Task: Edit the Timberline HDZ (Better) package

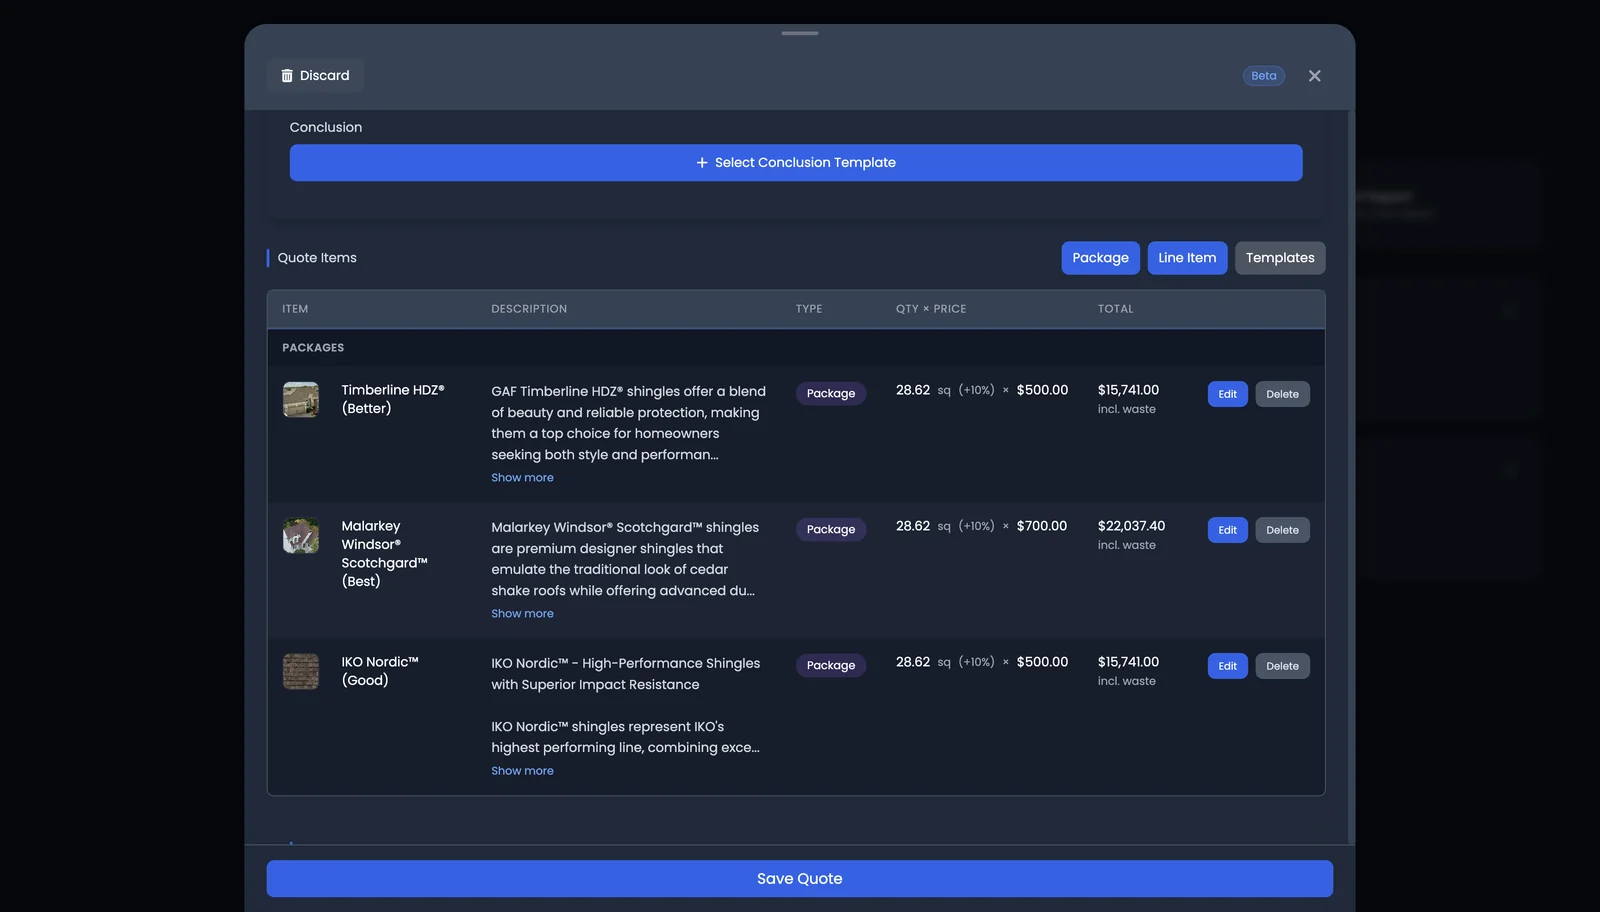Action: 1227,394
